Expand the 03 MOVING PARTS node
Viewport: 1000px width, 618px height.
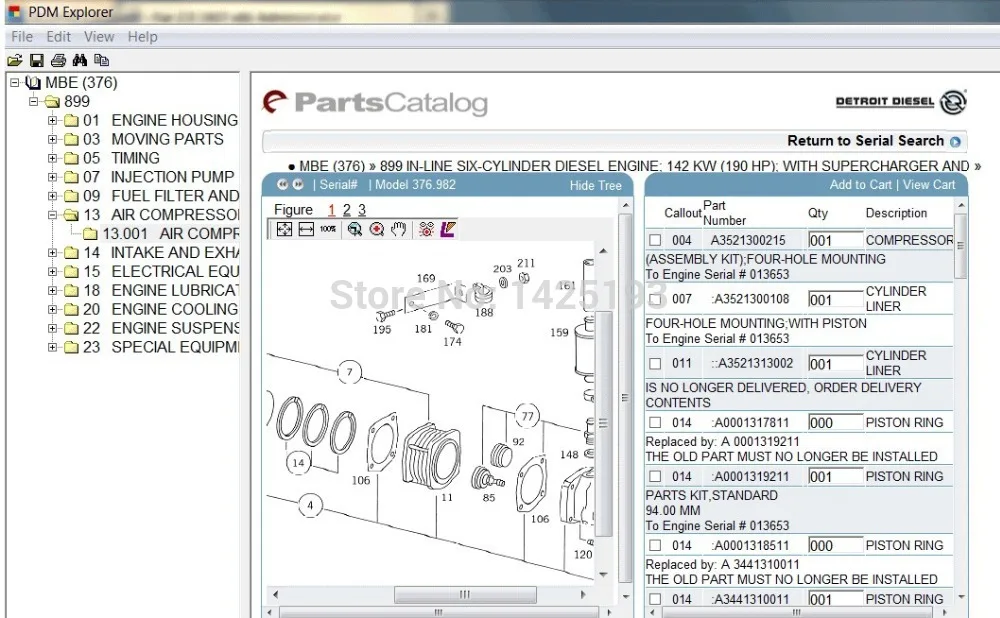click(53, 139)
